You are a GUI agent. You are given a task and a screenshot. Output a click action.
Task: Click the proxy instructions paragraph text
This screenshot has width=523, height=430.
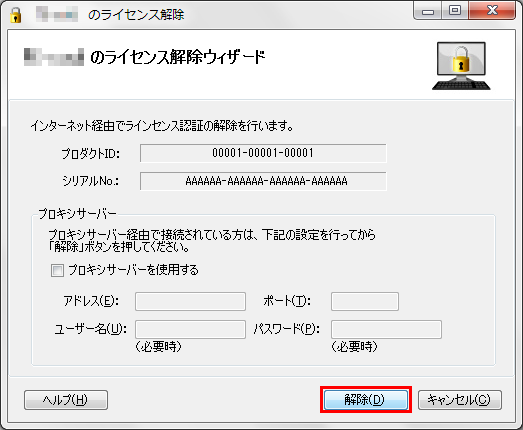point(212,241)
